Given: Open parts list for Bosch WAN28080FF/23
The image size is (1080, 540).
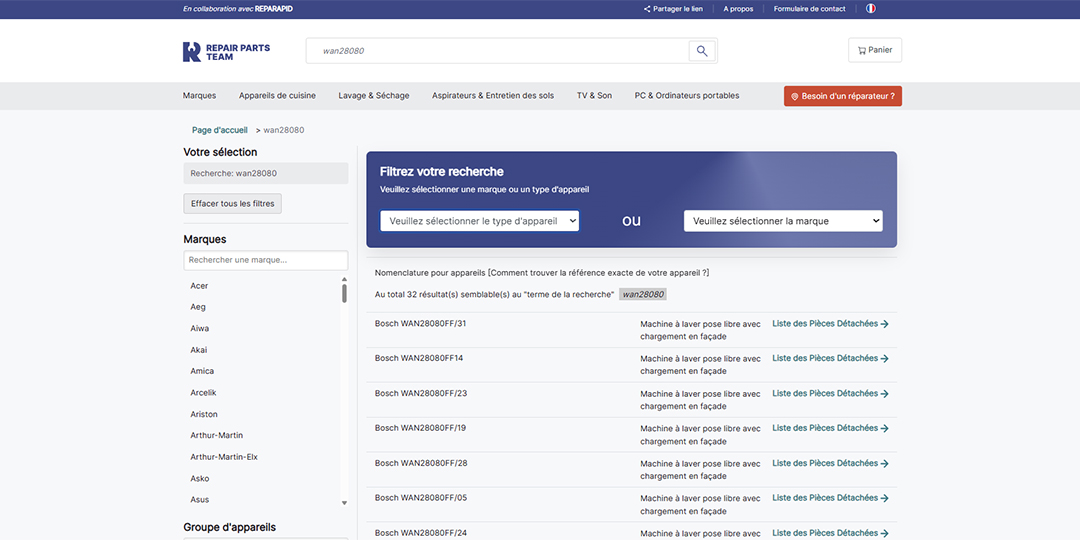Looking at the screenshot, I should click(824, 394).
